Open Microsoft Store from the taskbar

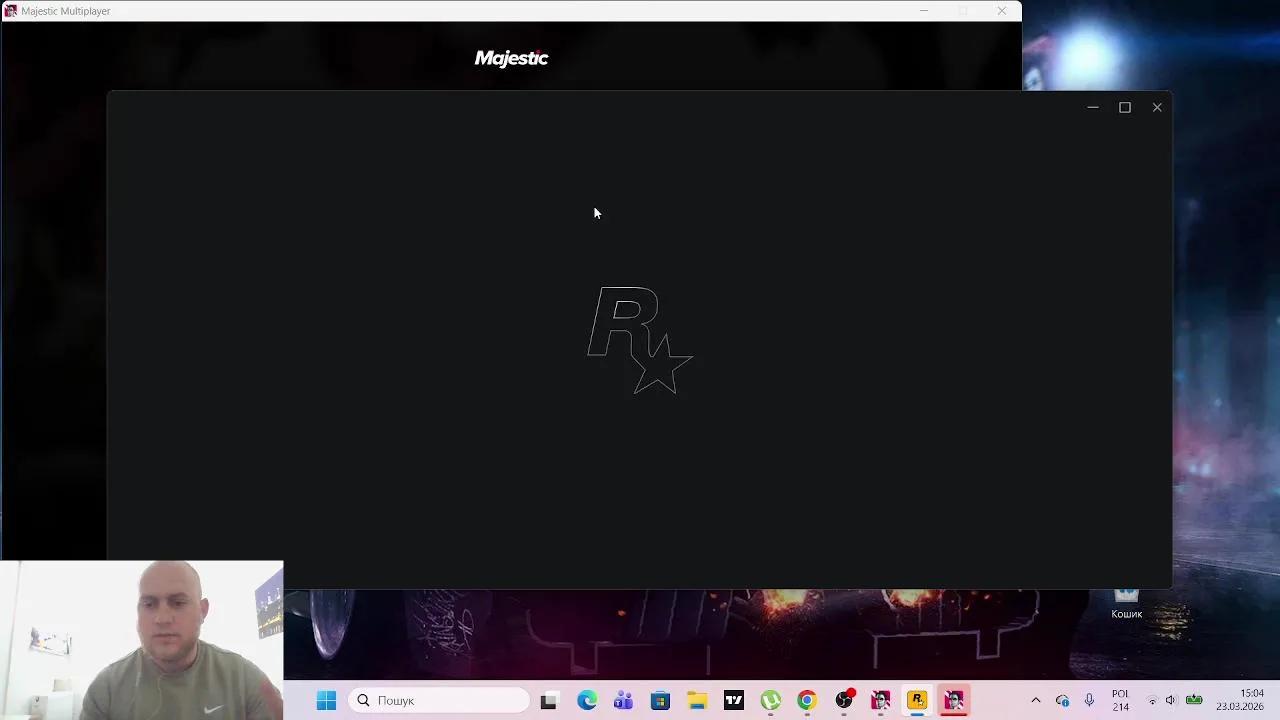coord(660,700)
